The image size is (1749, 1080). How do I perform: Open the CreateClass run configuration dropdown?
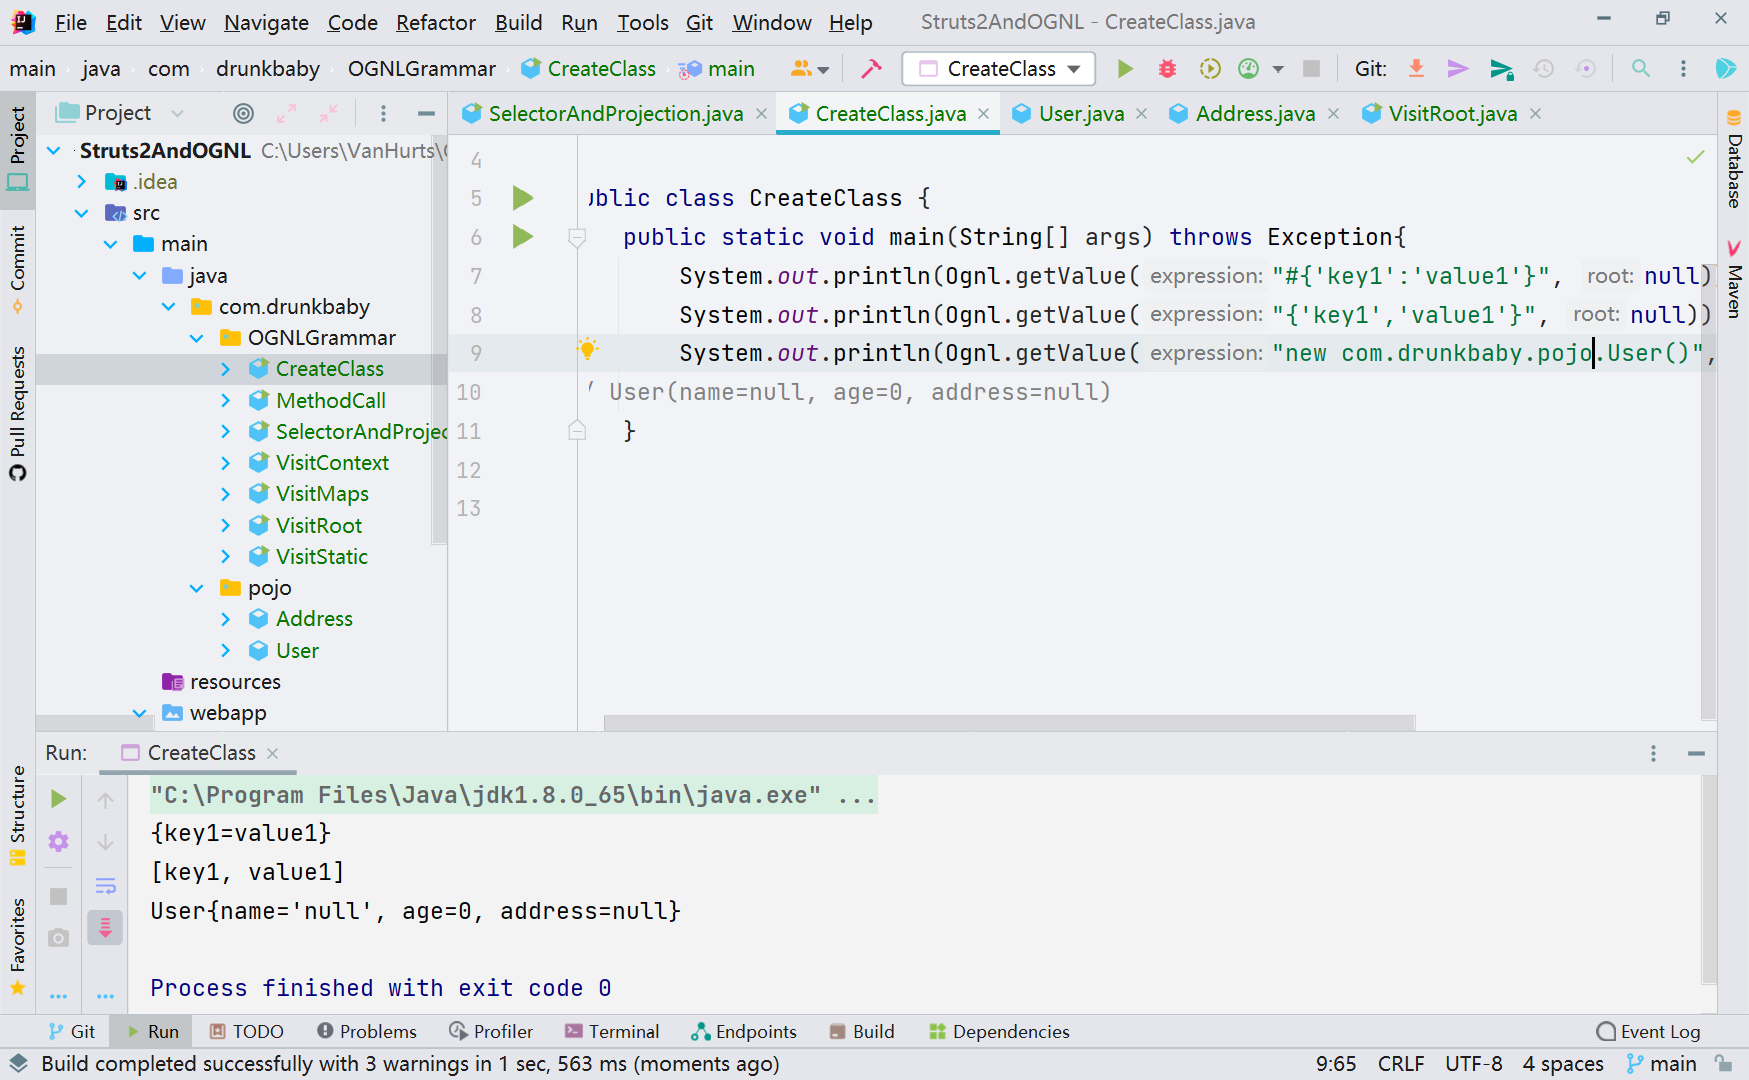[999, 69]
